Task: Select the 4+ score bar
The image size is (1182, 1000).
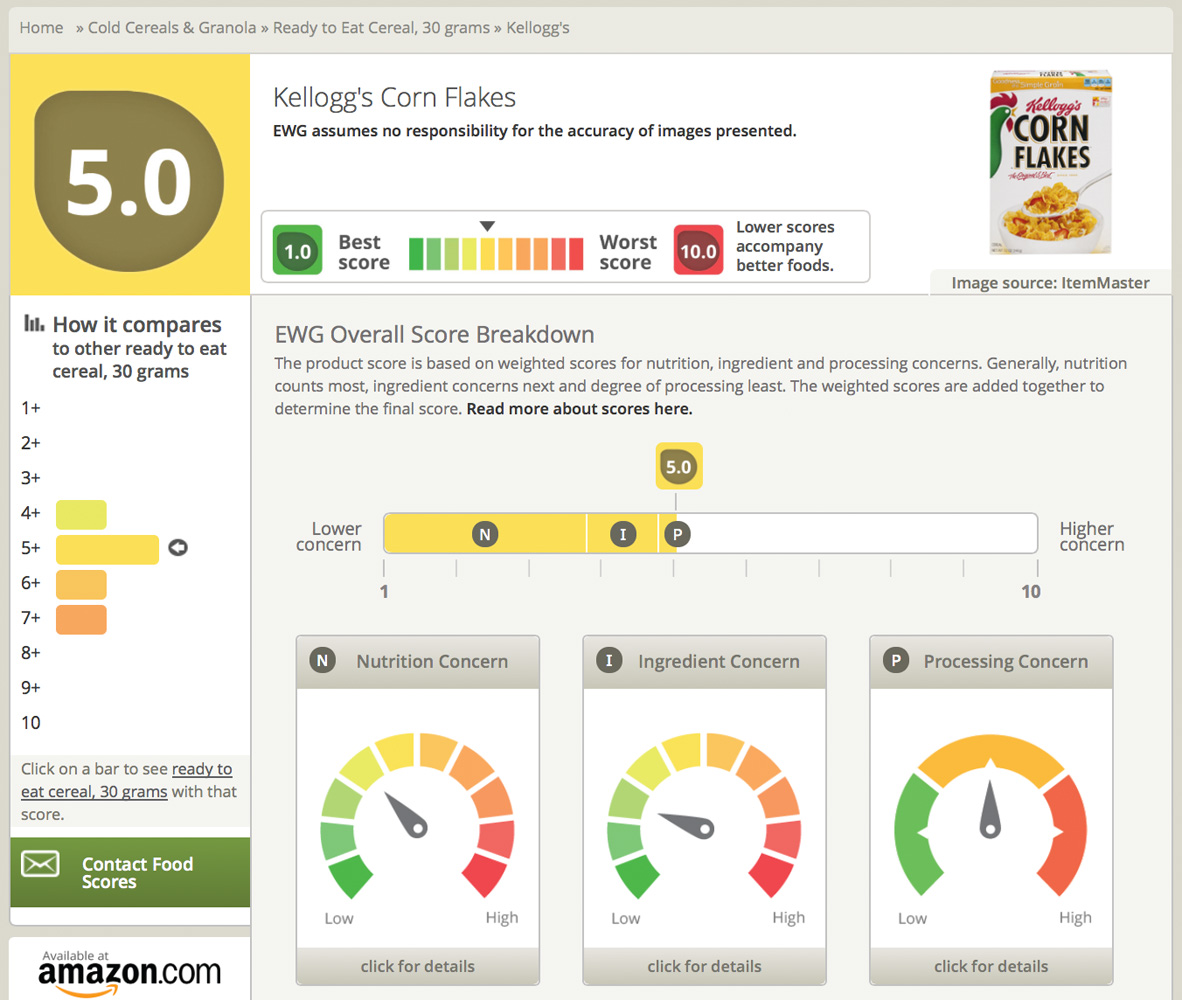Action: tap(81, 514)
